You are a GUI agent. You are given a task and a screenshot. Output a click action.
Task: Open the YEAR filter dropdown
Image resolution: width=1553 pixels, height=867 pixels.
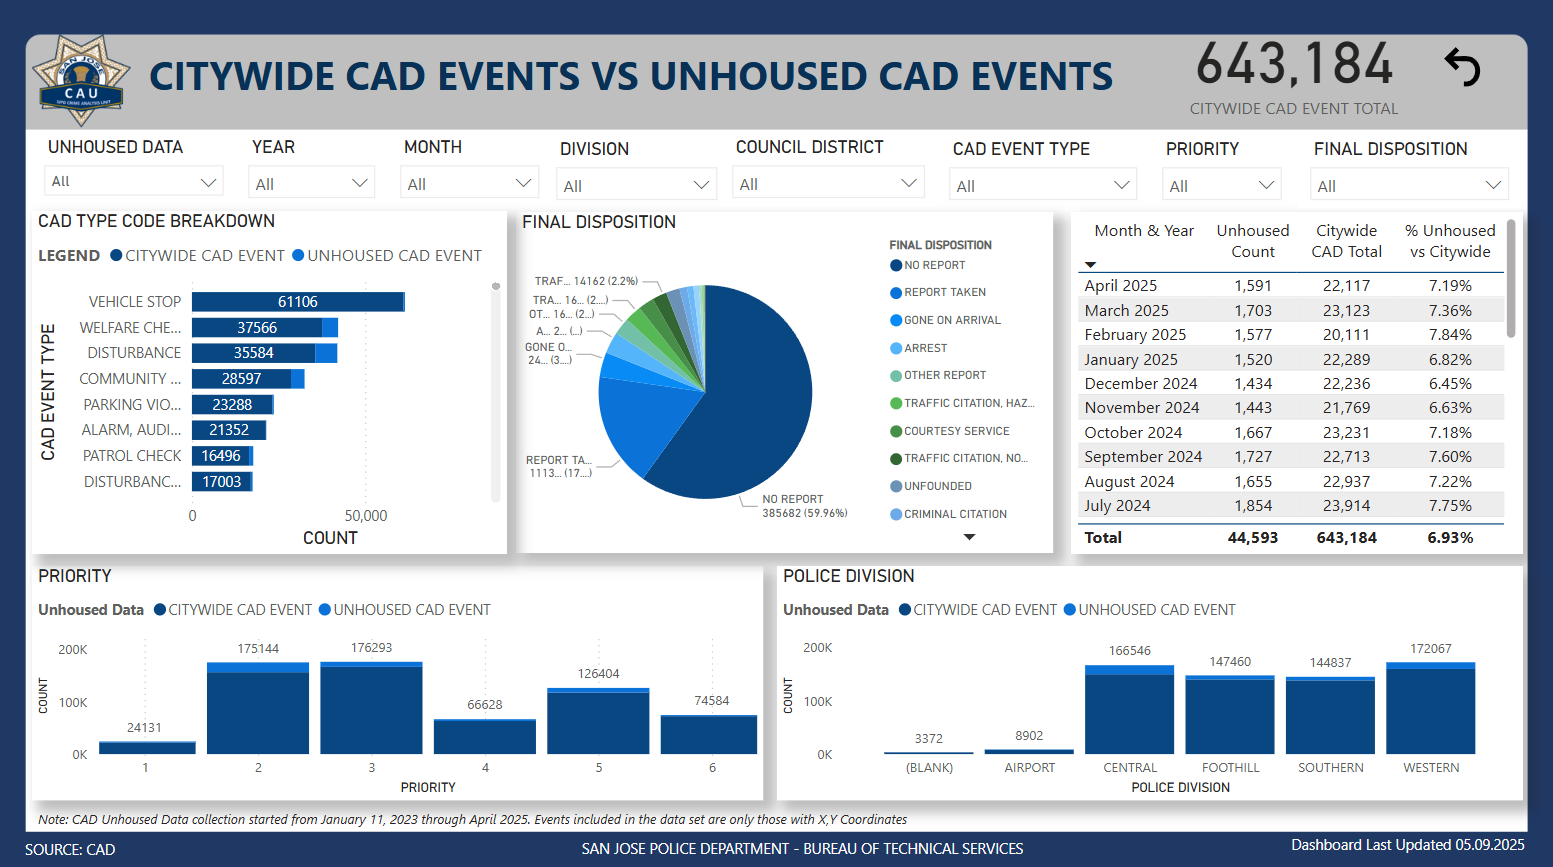tap(312, 184)
